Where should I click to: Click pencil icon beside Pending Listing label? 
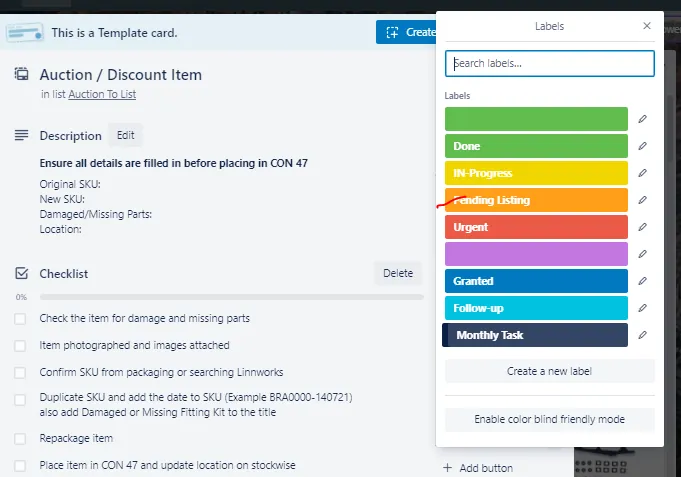(x=642, y=200)
